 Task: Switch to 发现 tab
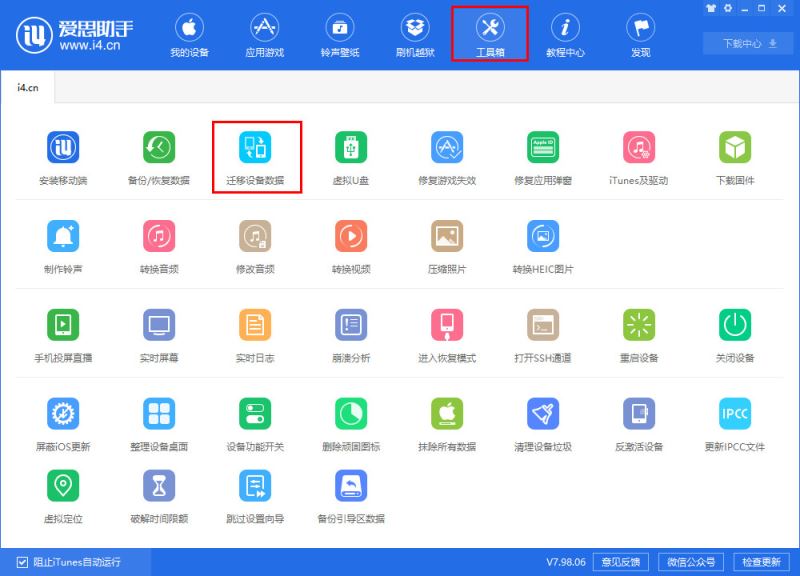pos(640,35)
